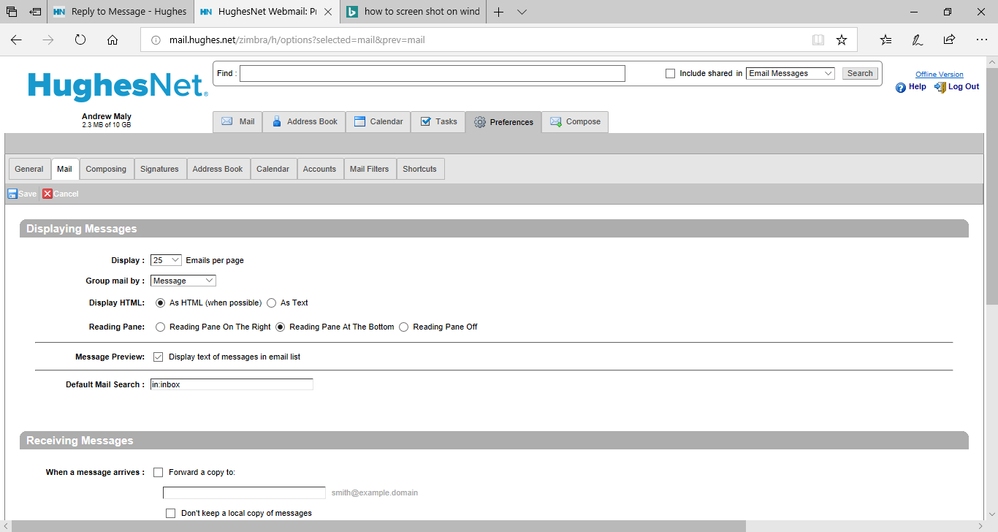Open the Mail Filters tab
Image resolution: width=998 pixels, height=532 pixels.
point(369,169)
